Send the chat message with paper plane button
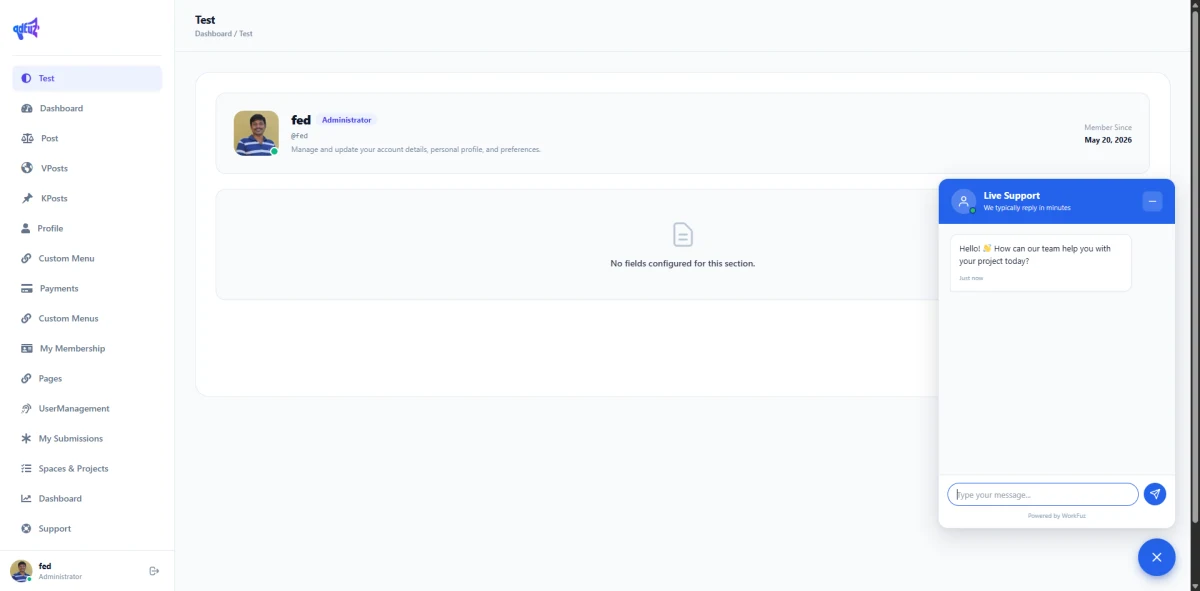Viewport: 1200px width, 591px height. point(1154,494)
